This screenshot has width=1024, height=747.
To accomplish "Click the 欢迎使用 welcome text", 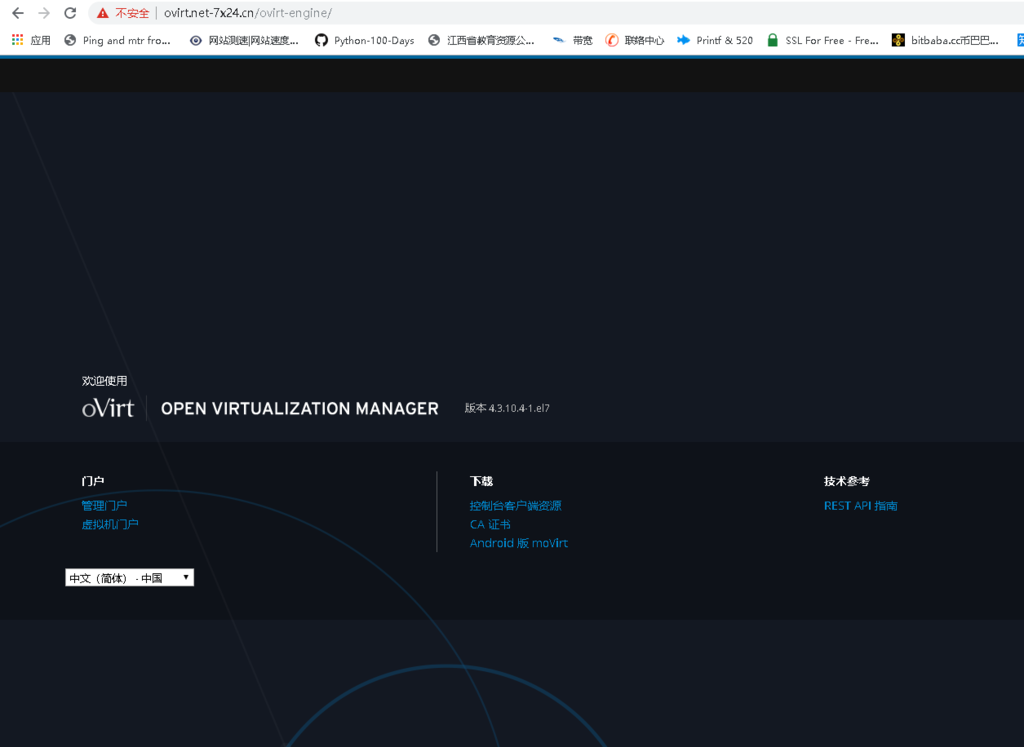I will (104, 381).
